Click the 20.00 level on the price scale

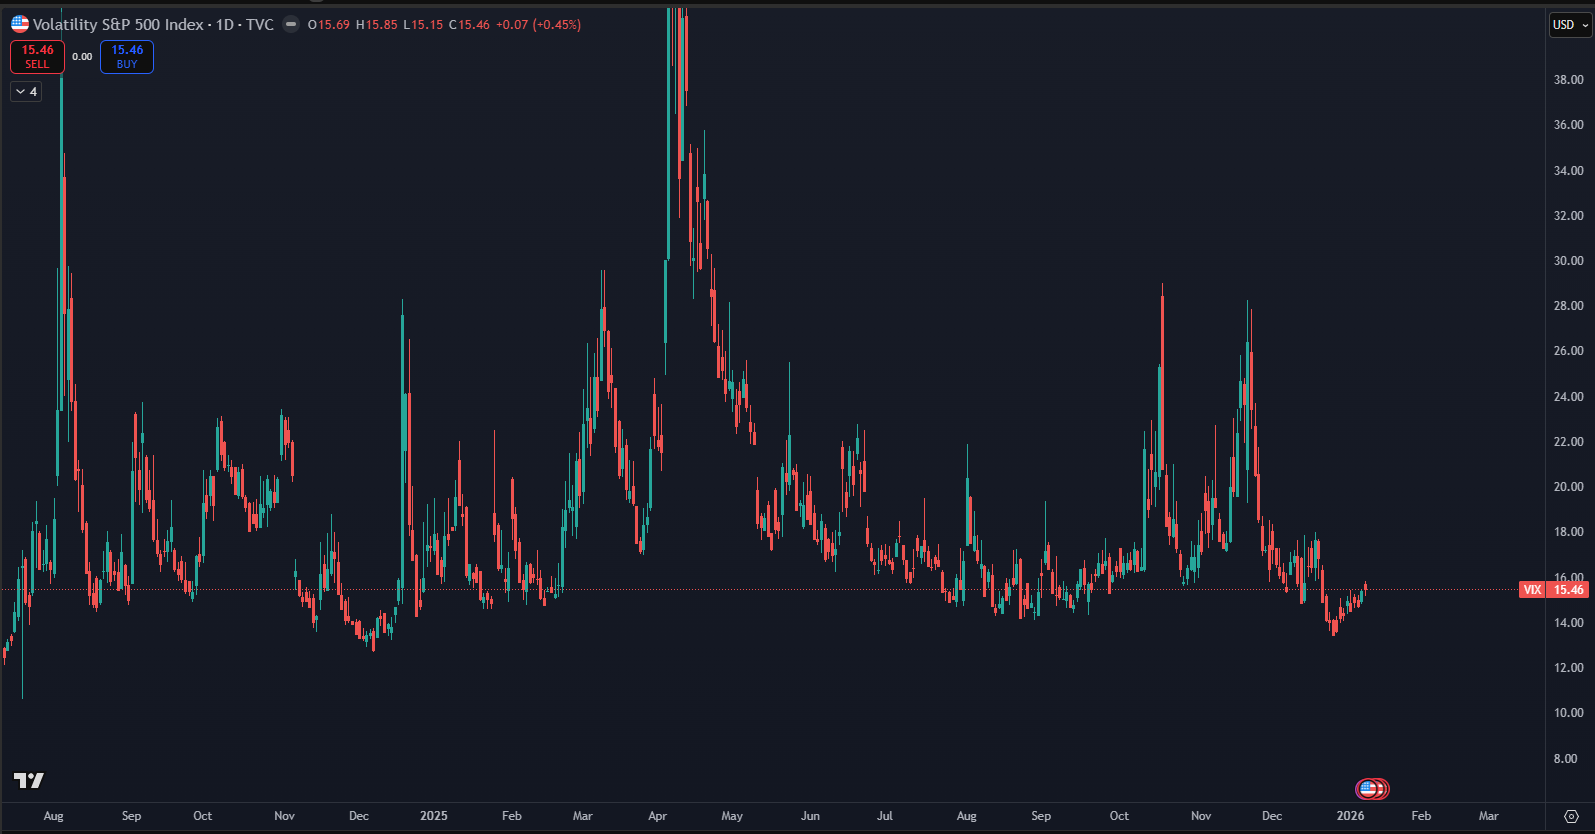coord(1568,487)
